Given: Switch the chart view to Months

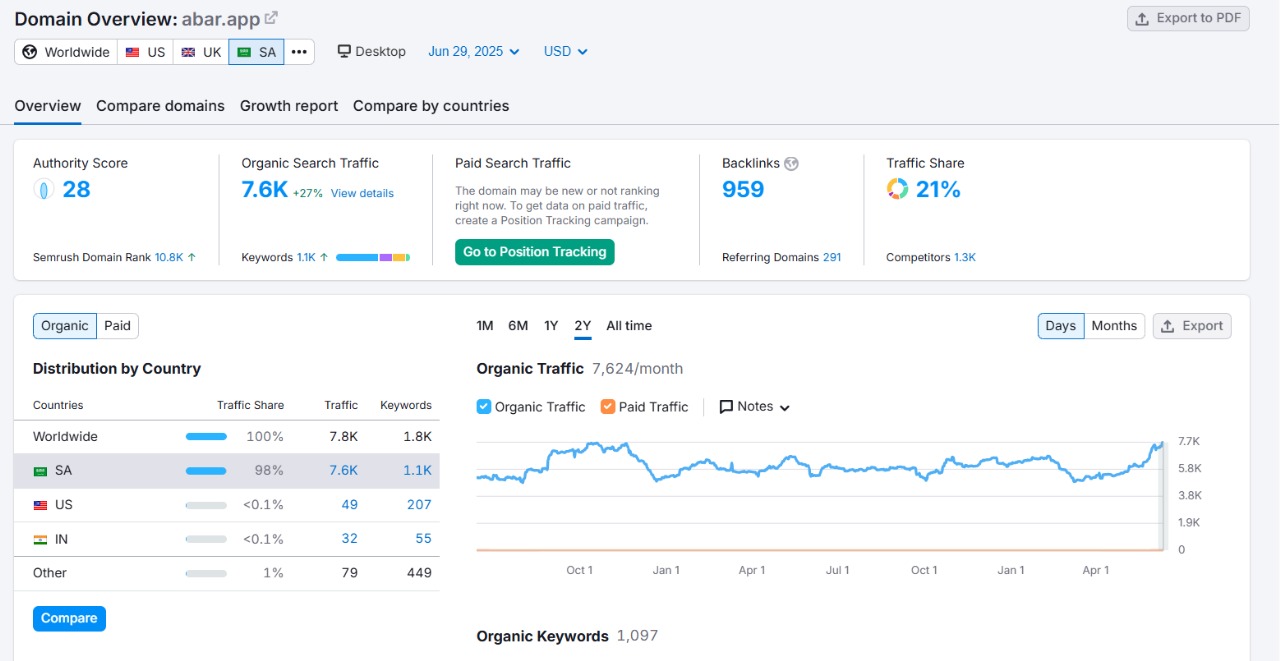Looking at the screenshot, I should coord(1113,325).
